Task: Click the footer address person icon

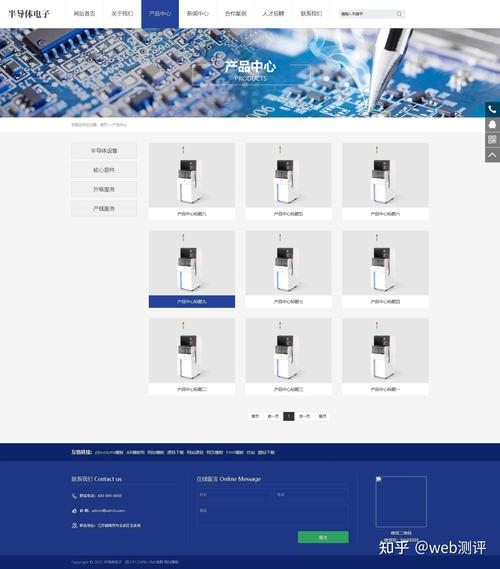Action: tap(74, 525)
